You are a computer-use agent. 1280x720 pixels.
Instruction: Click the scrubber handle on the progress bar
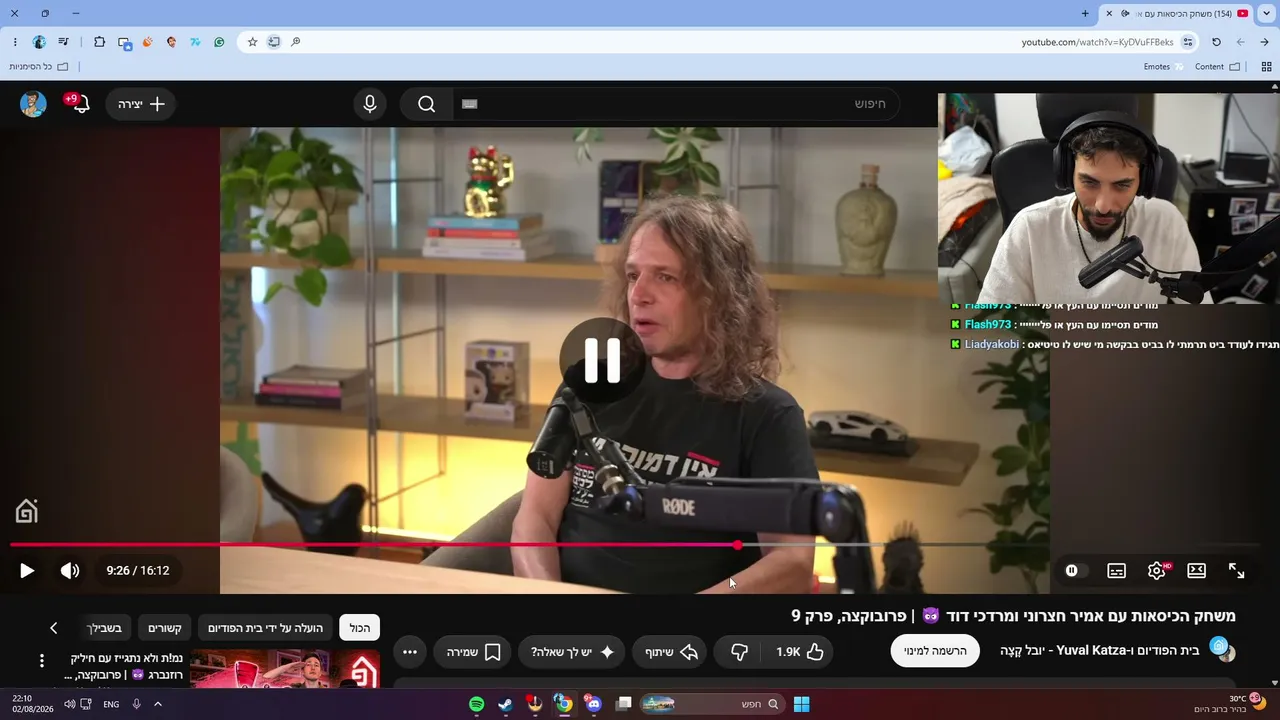738,545
